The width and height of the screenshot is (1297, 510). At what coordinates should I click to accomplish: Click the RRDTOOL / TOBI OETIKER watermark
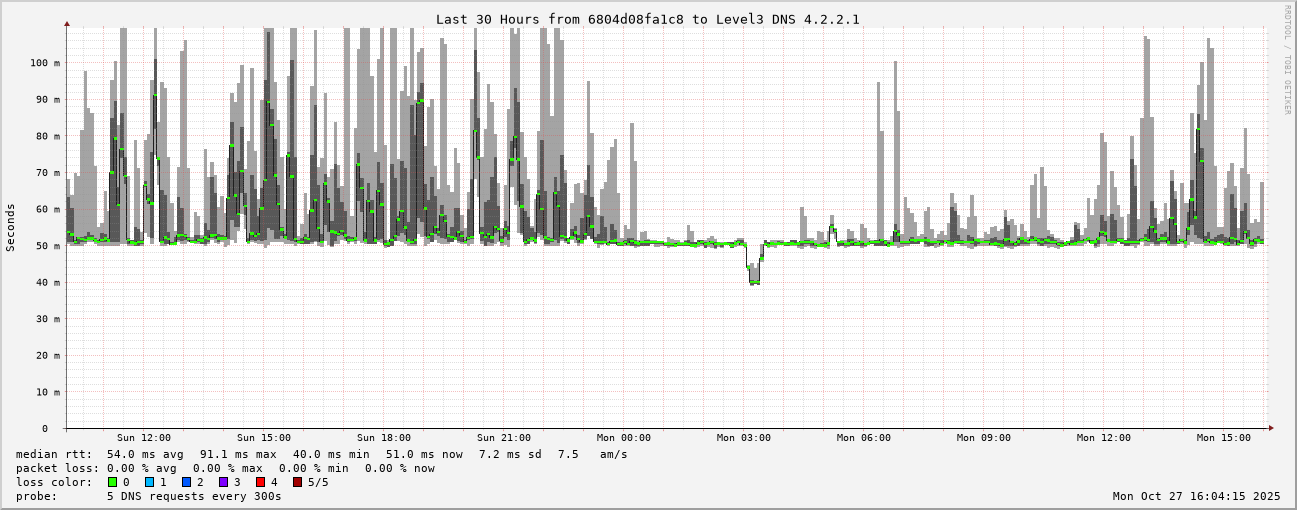click(x=1287, y=59)
